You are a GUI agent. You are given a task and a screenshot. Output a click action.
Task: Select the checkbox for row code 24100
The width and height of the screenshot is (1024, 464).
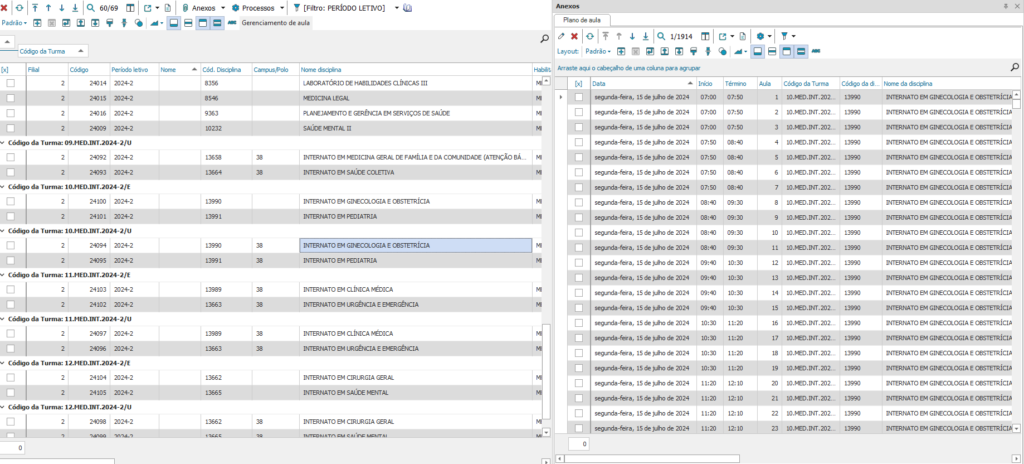click(11, 201)
